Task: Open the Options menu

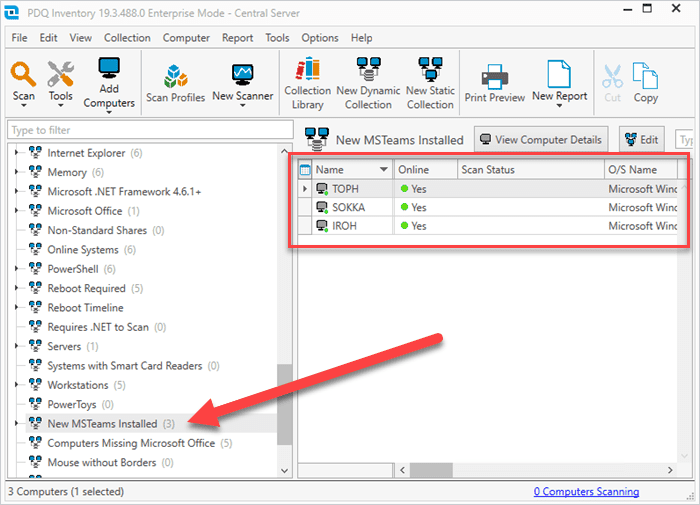Action: [320, 38]
